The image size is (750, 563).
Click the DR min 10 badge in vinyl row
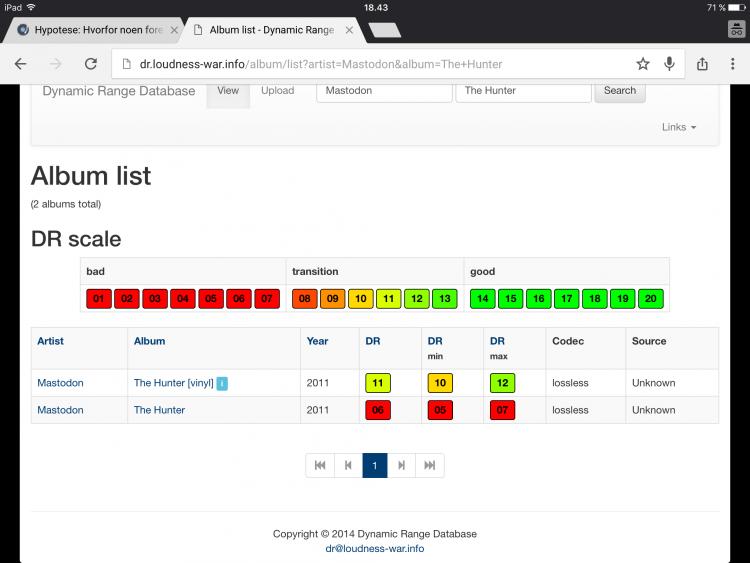coord(440,383)
